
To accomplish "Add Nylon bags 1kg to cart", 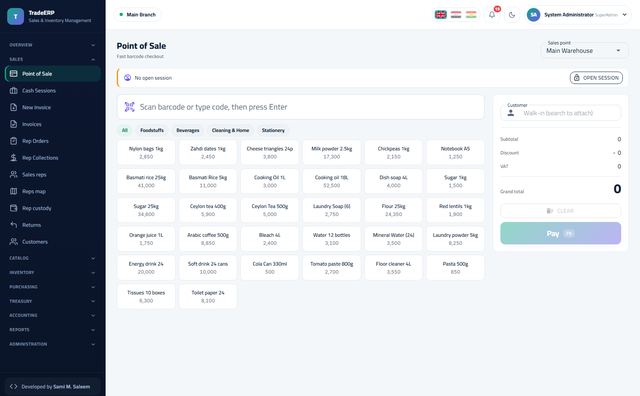I will [146, 152].
